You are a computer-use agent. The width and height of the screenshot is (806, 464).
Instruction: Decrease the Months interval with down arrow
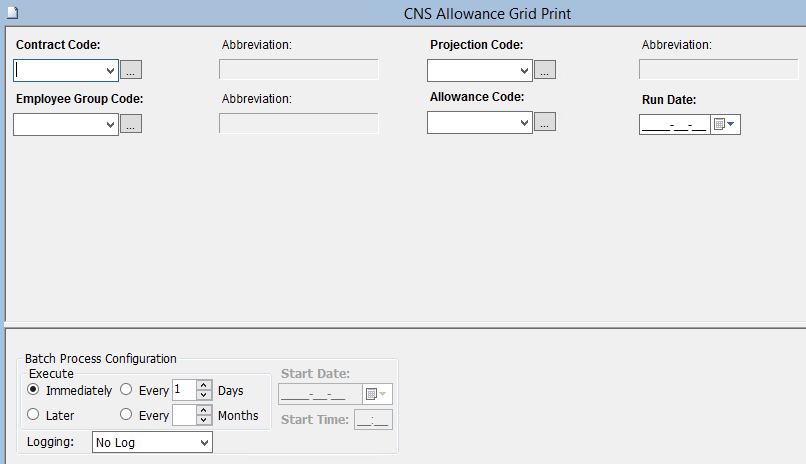(203, 420)
